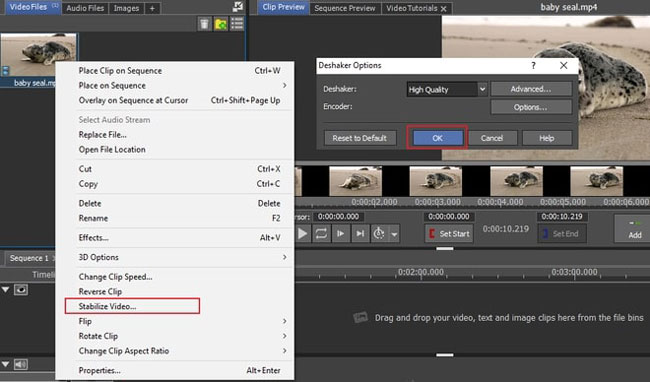Click filmstrip thumbnail at 0:00:03.000
650x382 pixels.
tap(435, 181)
